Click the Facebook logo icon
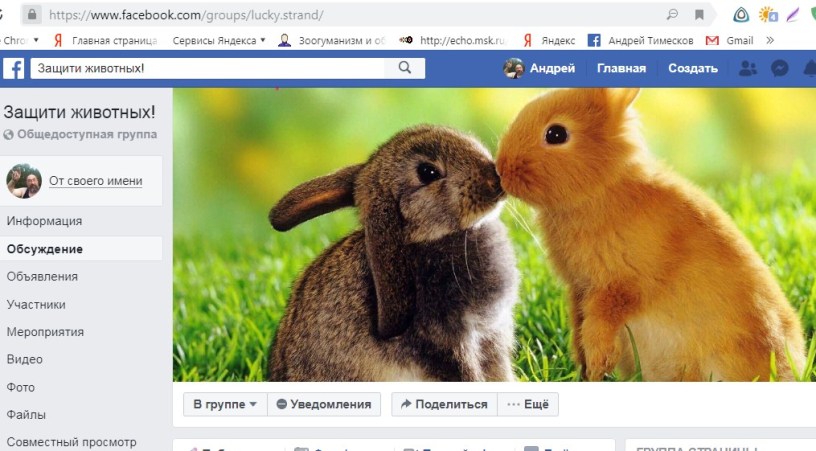 coord(14,68)
